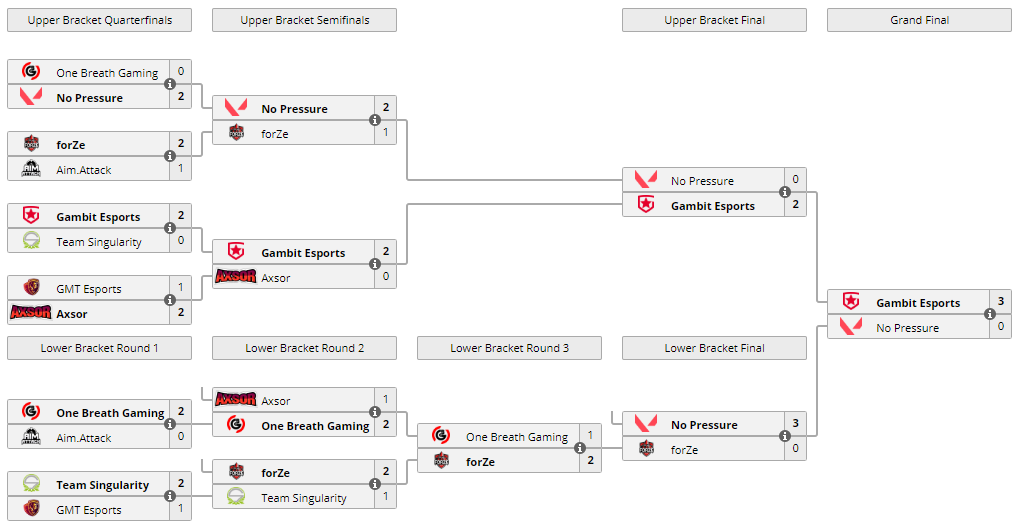Click the Axsor logo in Lower Bracket Round 2
1023x528 pixels.
[236, 400]
